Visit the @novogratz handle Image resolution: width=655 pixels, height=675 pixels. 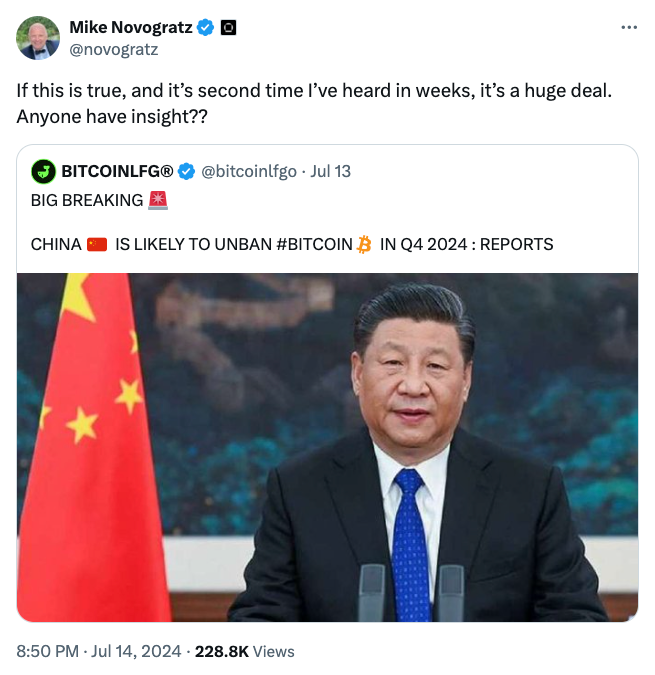point(114,50)
